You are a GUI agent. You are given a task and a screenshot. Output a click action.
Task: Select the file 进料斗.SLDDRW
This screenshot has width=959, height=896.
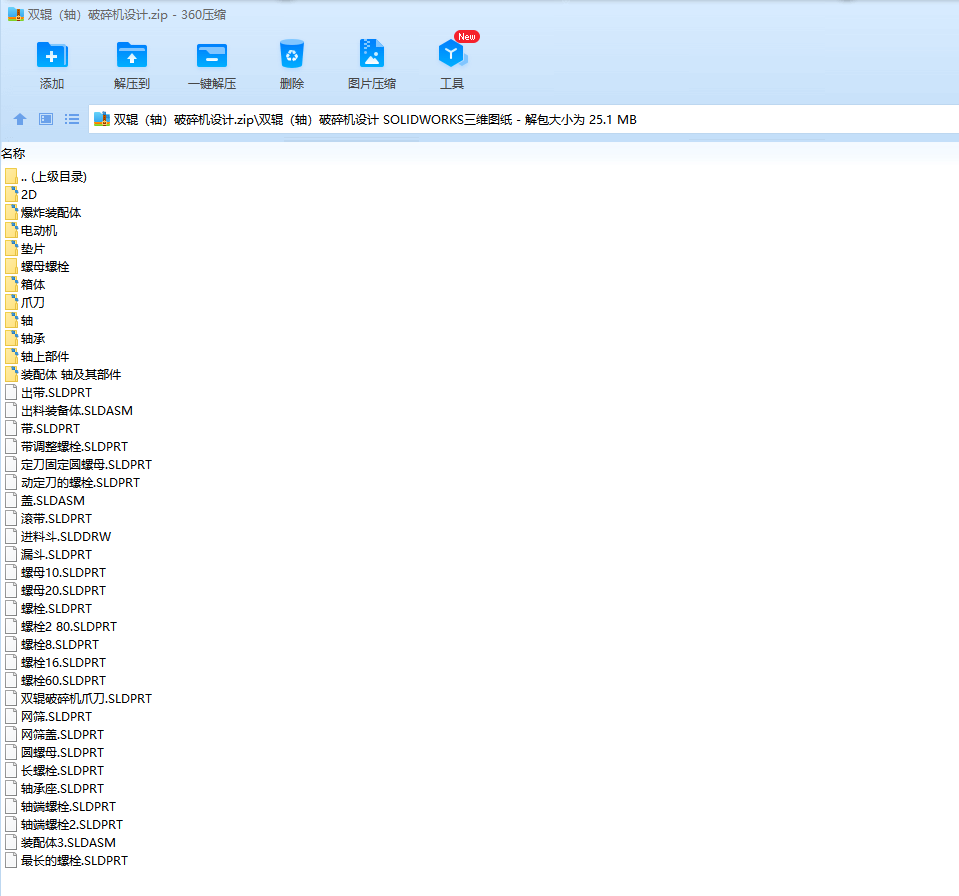(x=58, y=536)
